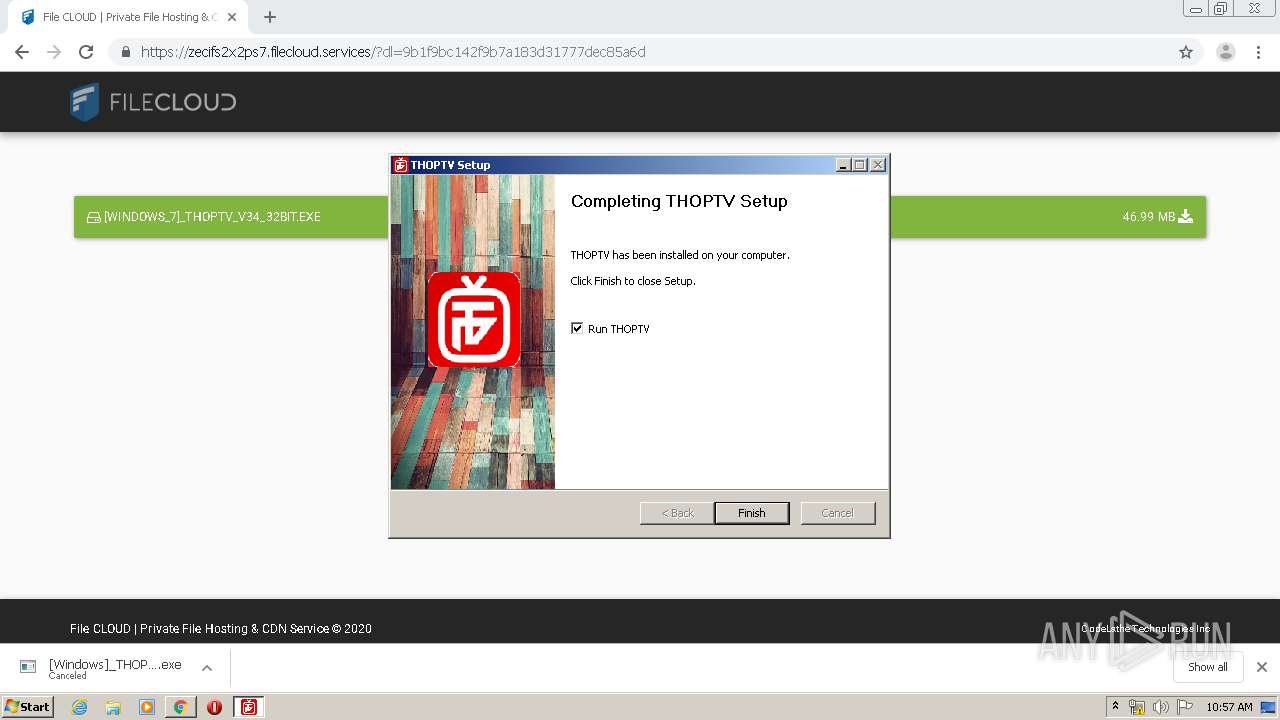Click the drive icon before the file name
1280x720 pixels.
point(94,217)
